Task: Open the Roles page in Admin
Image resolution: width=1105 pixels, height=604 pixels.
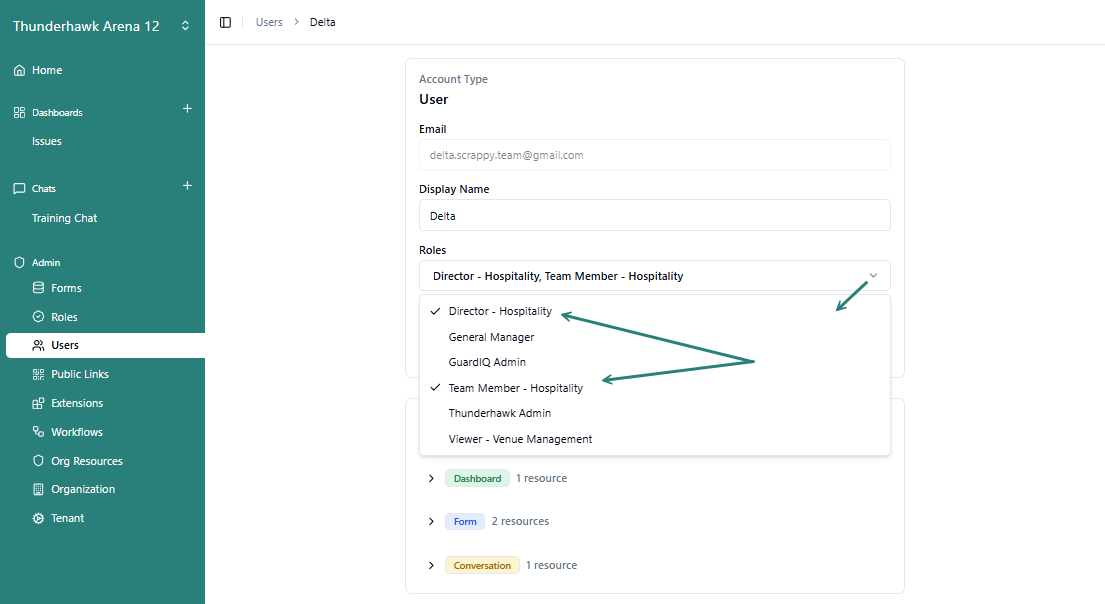Action: coord(64,317)
